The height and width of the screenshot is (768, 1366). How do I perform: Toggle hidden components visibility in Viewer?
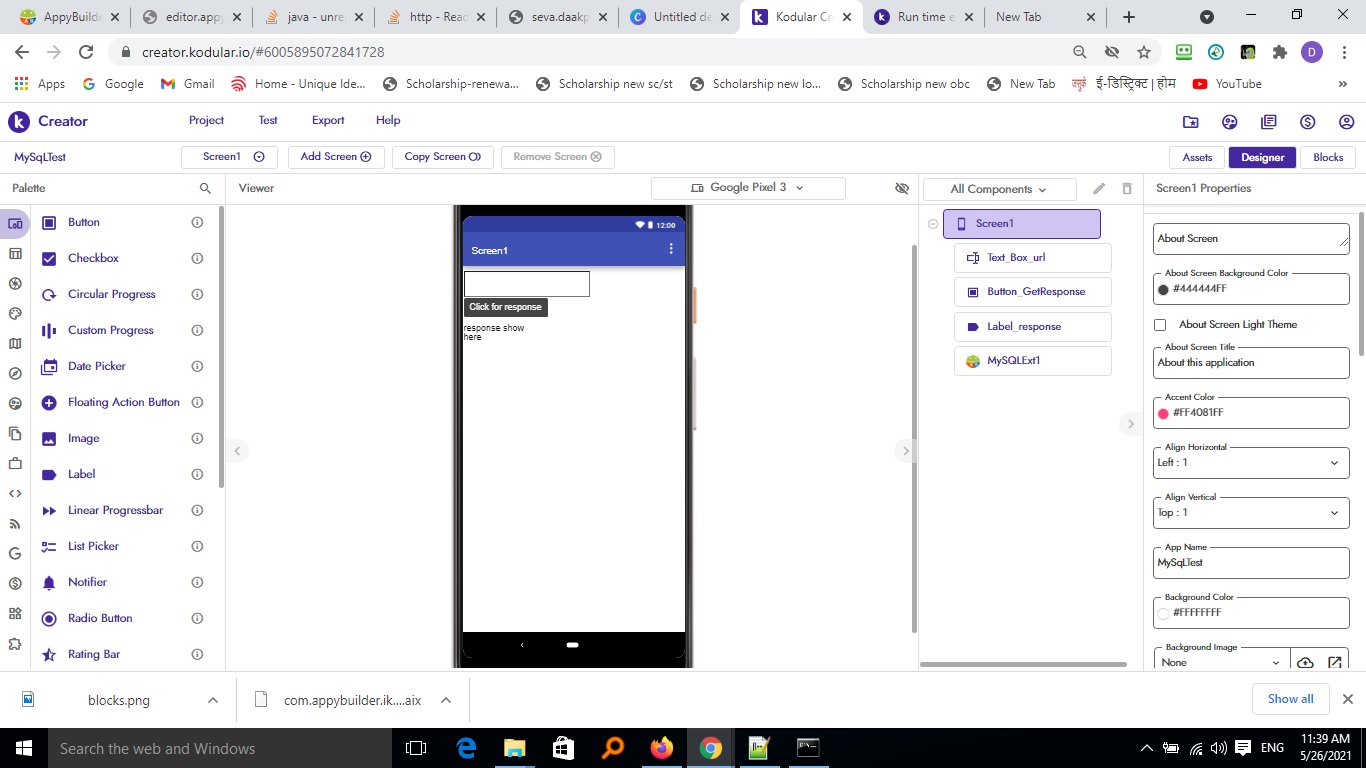tap(902, 188)
